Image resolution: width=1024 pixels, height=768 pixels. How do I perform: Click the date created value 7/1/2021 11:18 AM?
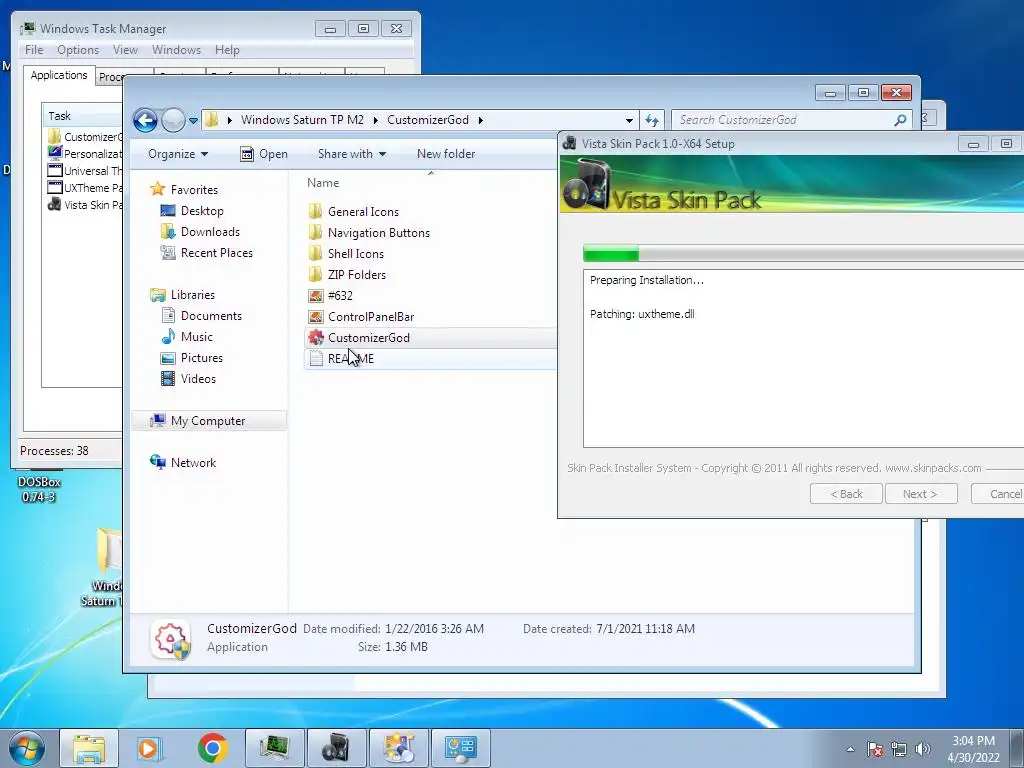coord(645,629)
